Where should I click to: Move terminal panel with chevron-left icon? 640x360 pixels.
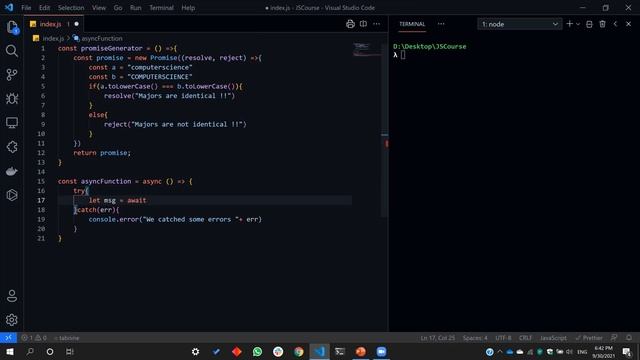tap(616, 24)
